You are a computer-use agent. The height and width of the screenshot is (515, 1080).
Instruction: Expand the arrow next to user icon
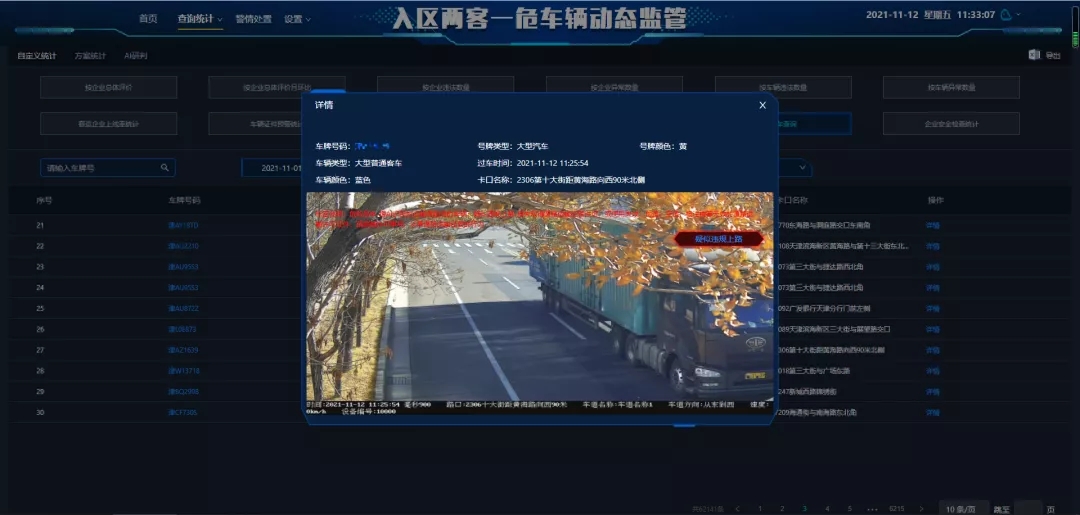pos(1019,14)
